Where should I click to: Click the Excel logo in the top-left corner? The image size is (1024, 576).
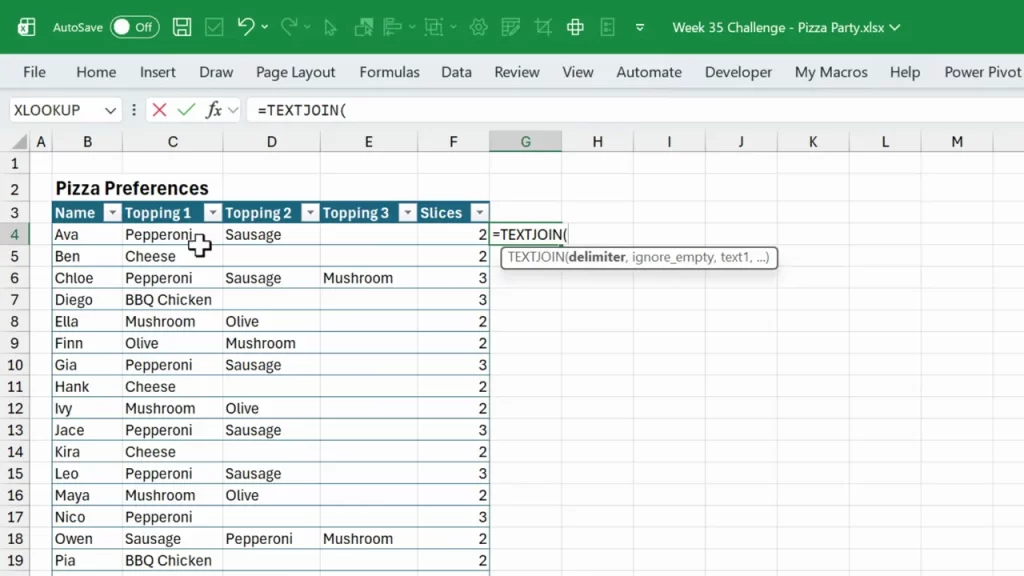click(x=25, y=27)
